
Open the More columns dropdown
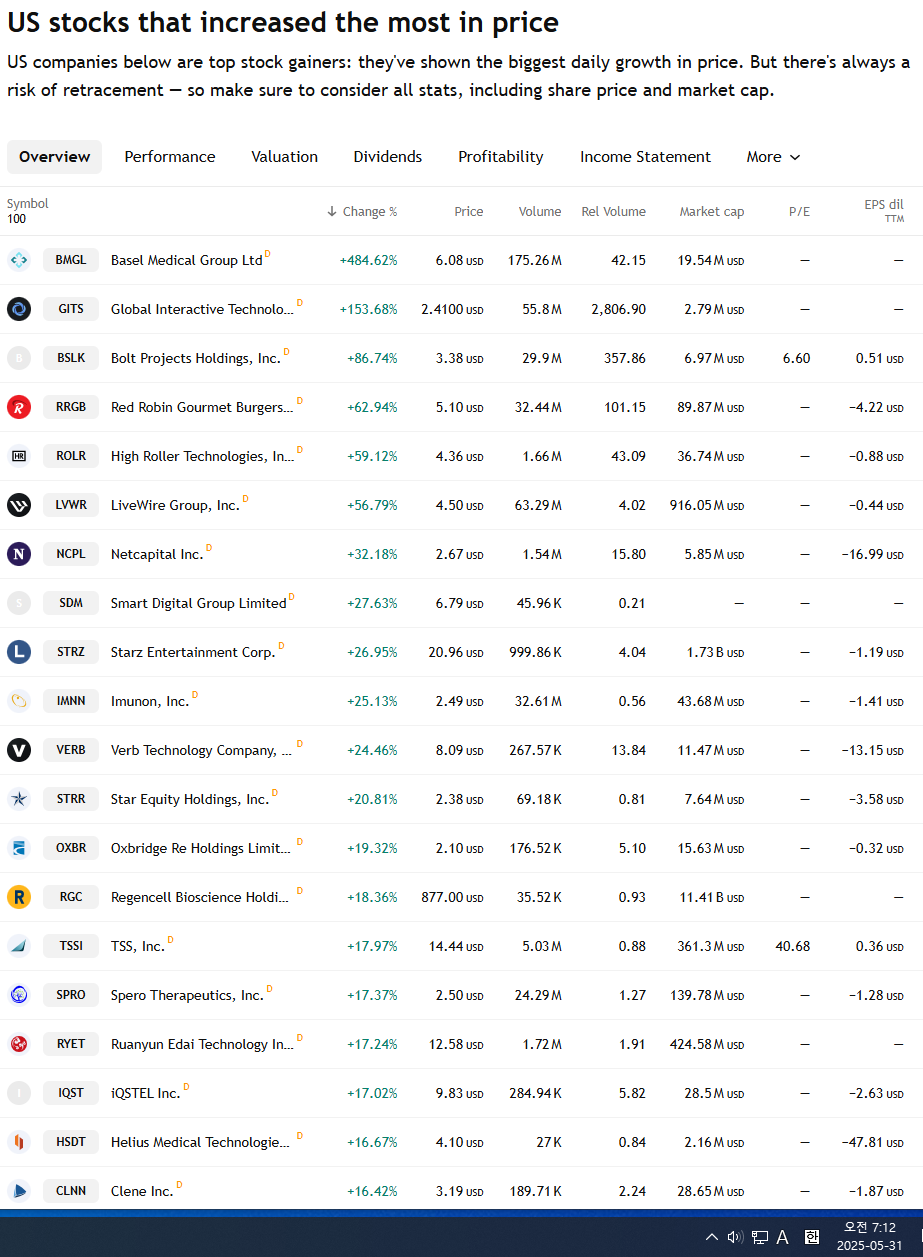(x=773, y=157)
